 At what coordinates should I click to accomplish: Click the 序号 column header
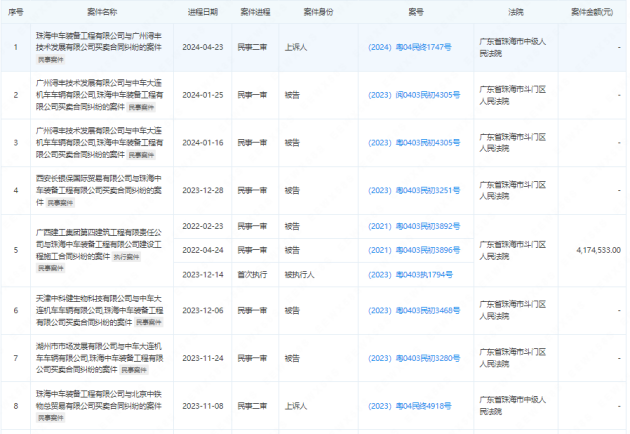pos(16,12)
